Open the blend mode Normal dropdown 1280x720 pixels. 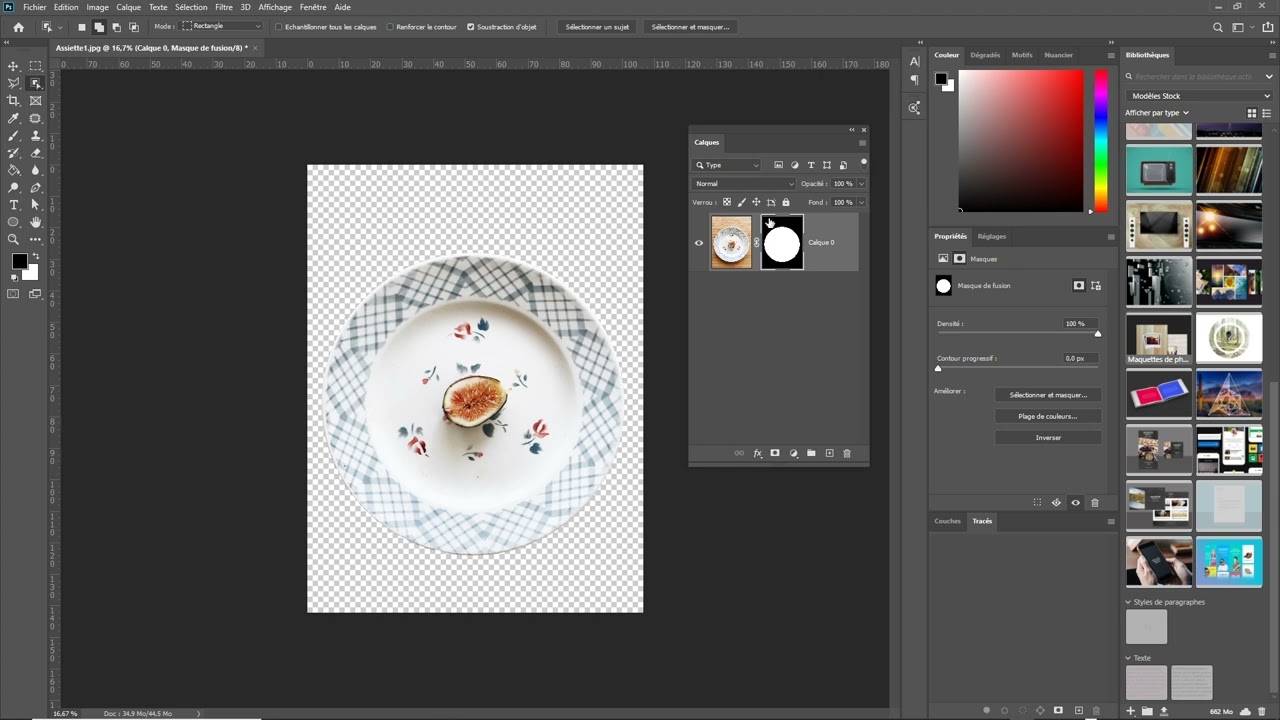[743, 184]
